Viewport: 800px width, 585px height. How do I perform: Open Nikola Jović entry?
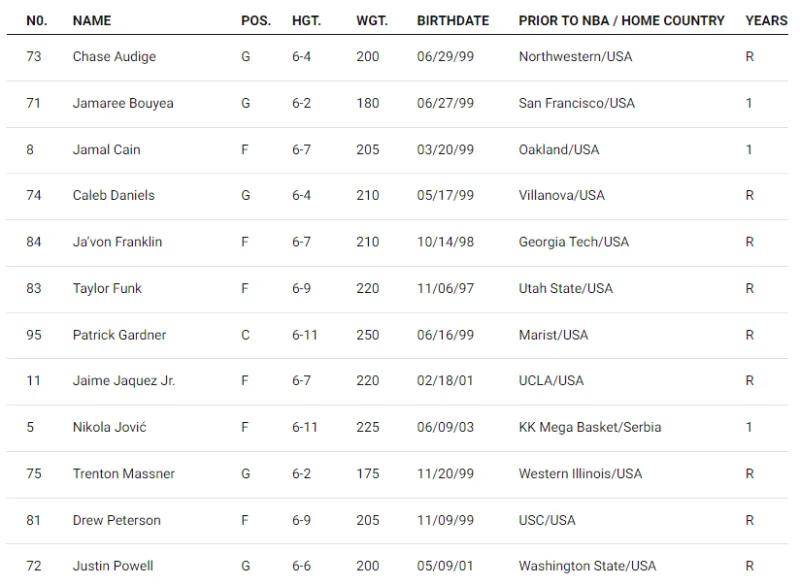click(x=110, y=427)
